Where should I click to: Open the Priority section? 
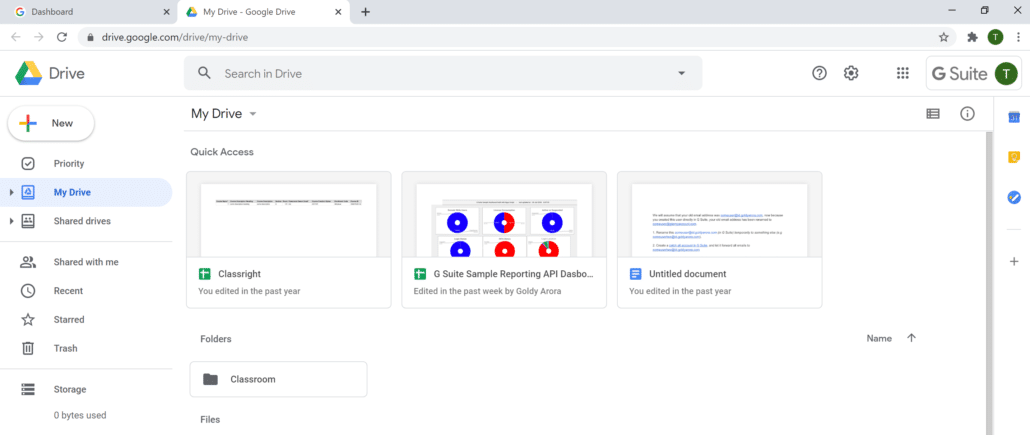point(69,164)
